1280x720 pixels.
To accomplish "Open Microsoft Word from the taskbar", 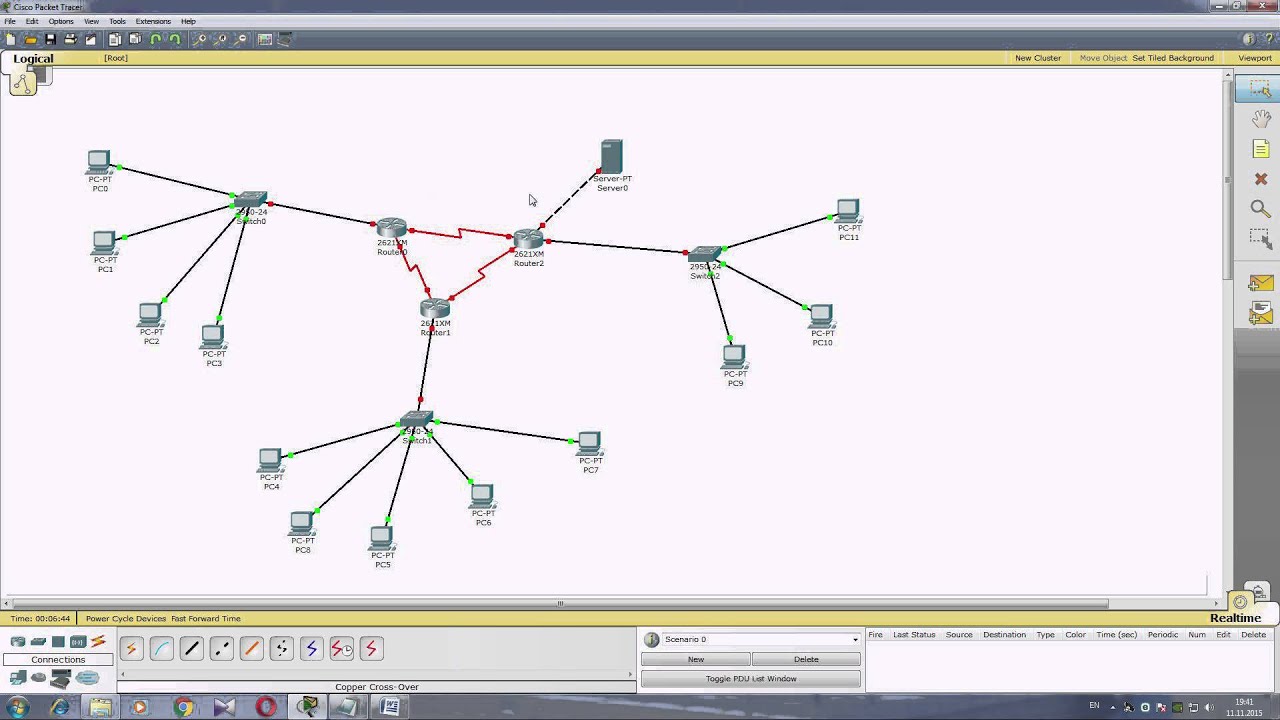I will click(390, 707).
